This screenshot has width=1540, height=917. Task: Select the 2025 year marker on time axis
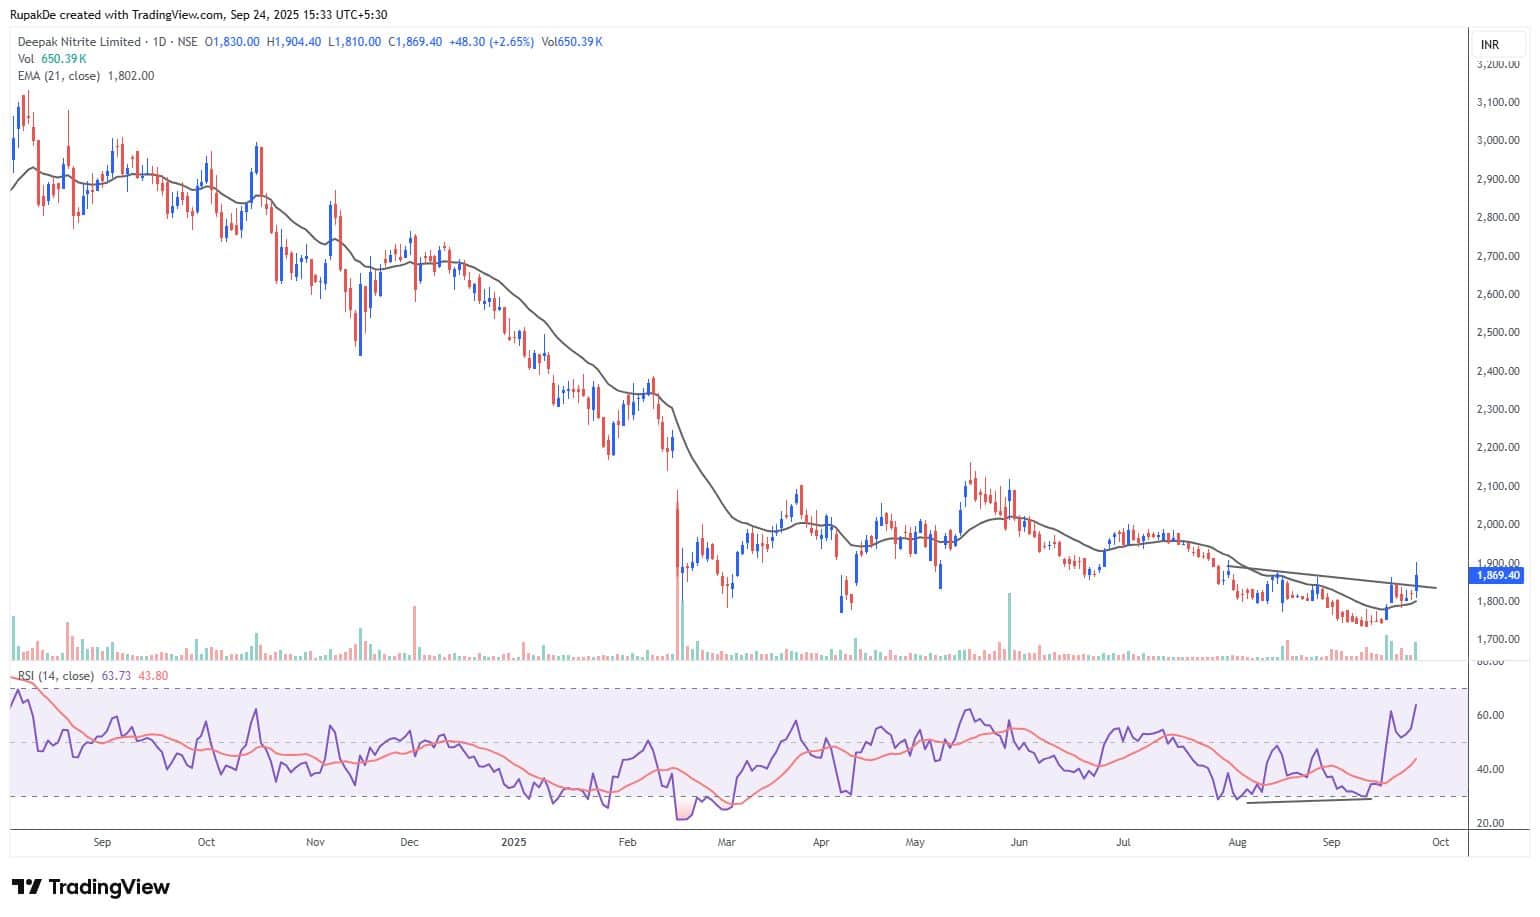coord(513,842)
